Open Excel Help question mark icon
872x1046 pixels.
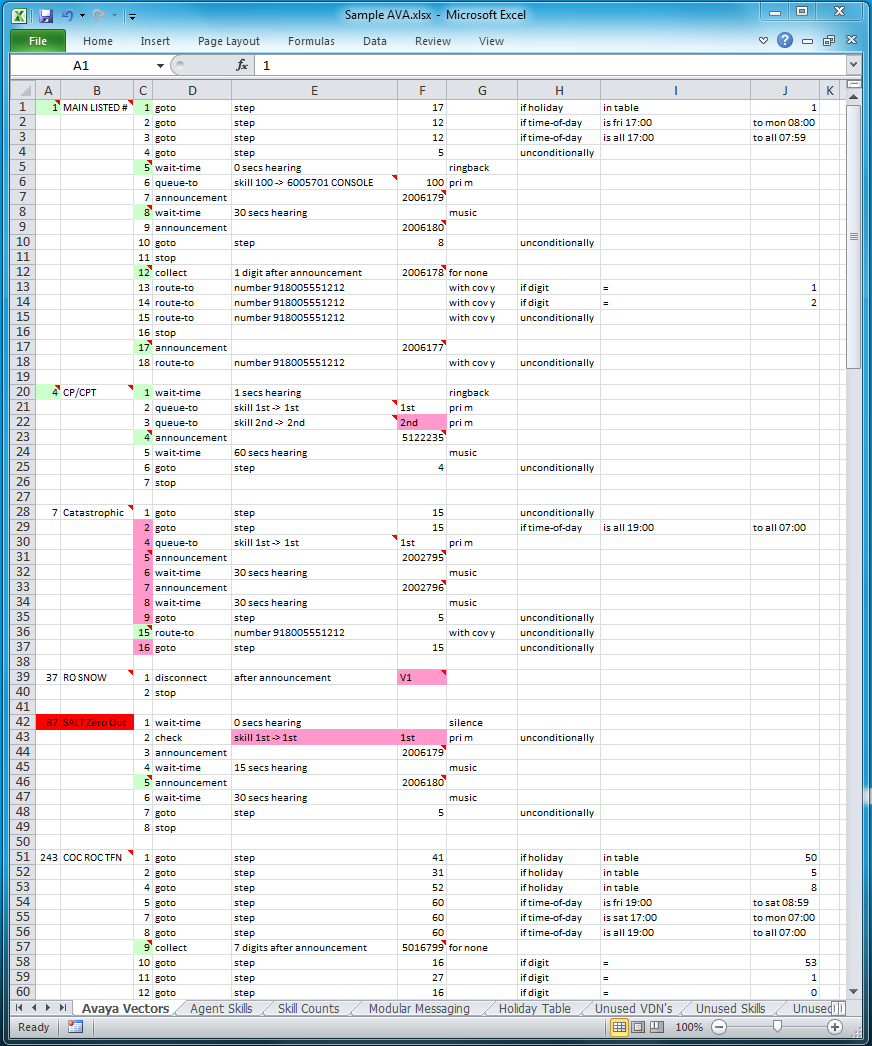click(785, 41)
